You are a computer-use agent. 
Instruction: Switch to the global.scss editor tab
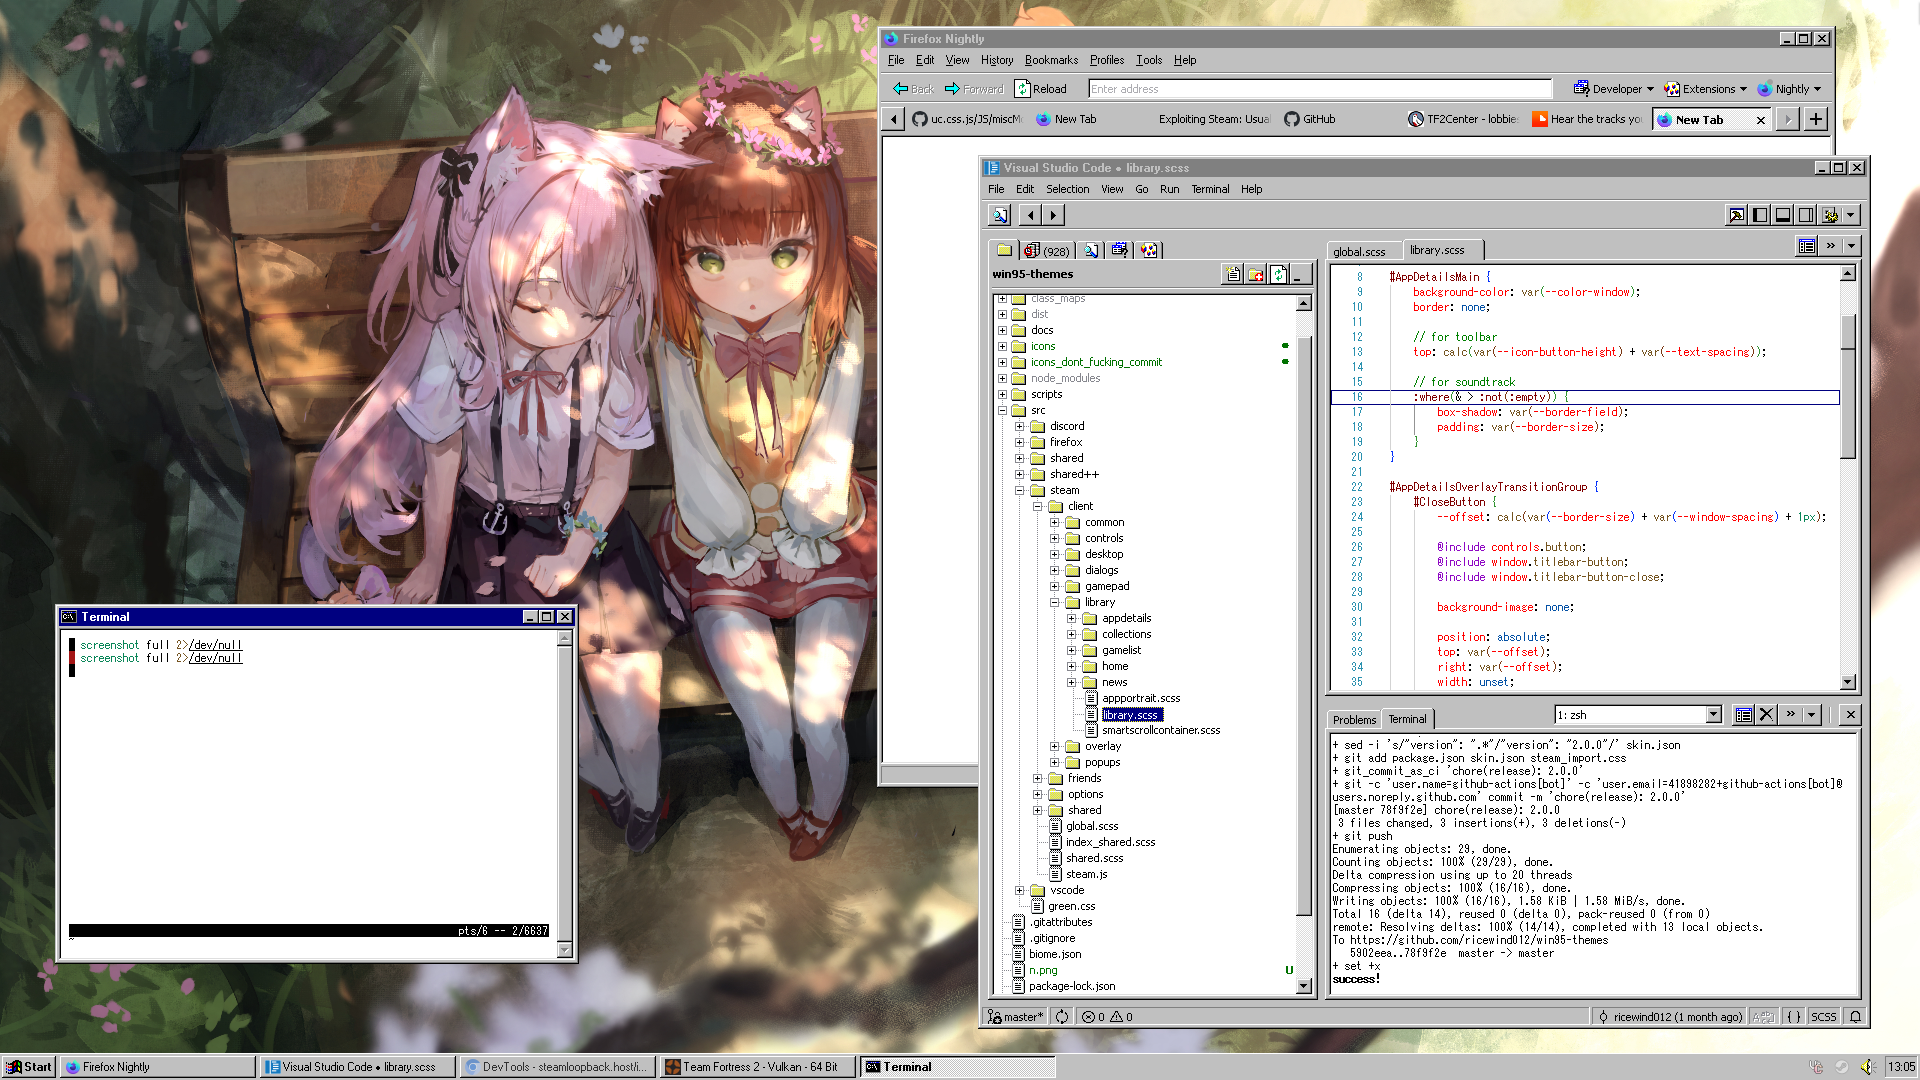tap(1359, 252)
